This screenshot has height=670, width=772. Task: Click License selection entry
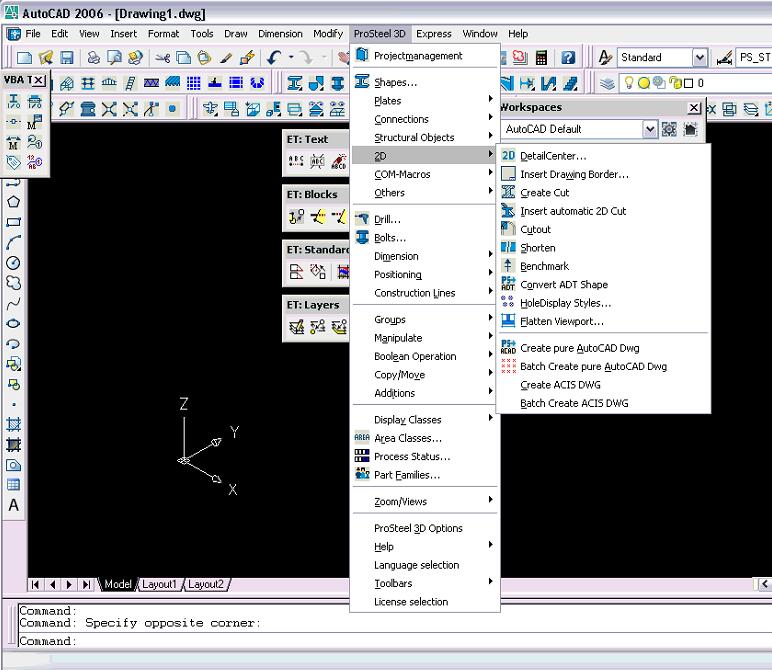point(425,602)
